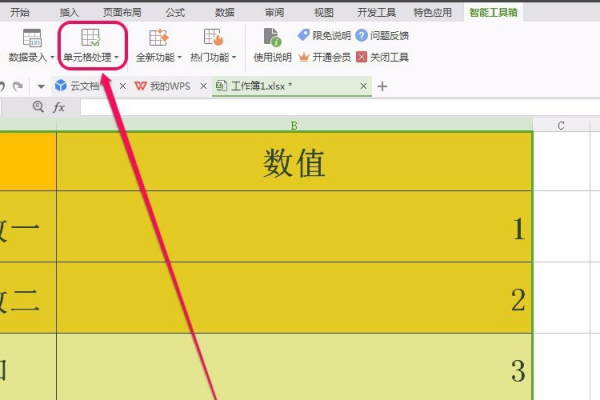
Task: Click the 单元格处理 grid icon
Action: pyautogui.click(x=91, y=38)
